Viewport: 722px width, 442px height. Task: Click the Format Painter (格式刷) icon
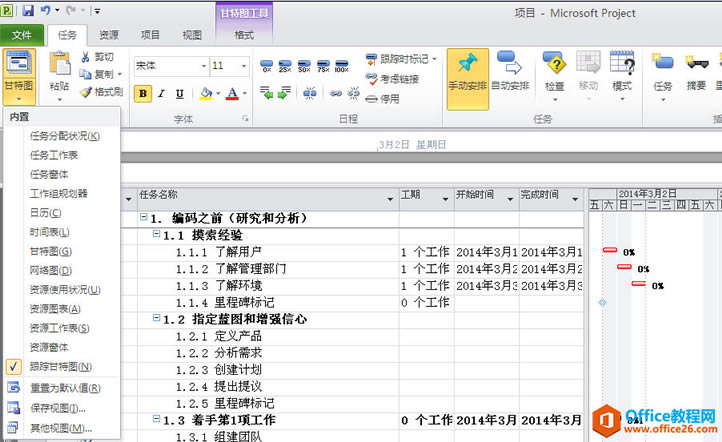tap(86, 92)
